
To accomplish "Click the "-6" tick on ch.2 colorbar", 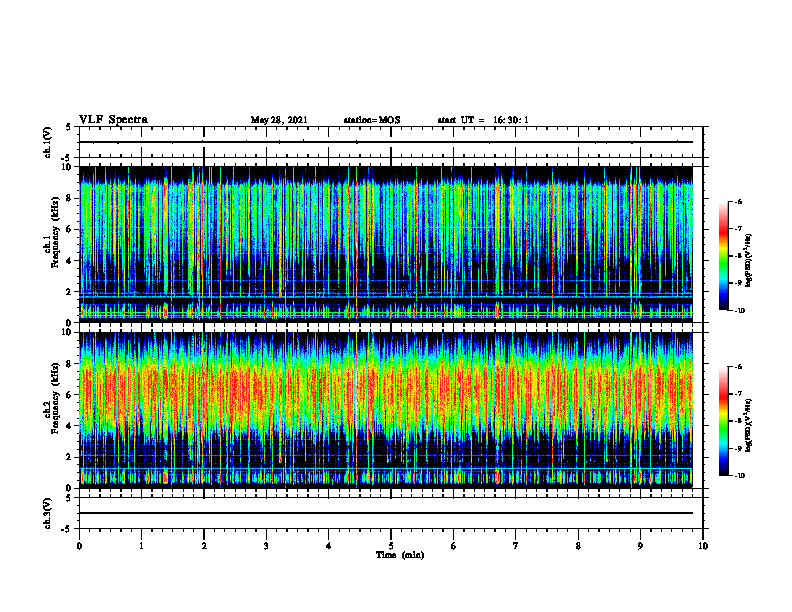I will 739,367.
